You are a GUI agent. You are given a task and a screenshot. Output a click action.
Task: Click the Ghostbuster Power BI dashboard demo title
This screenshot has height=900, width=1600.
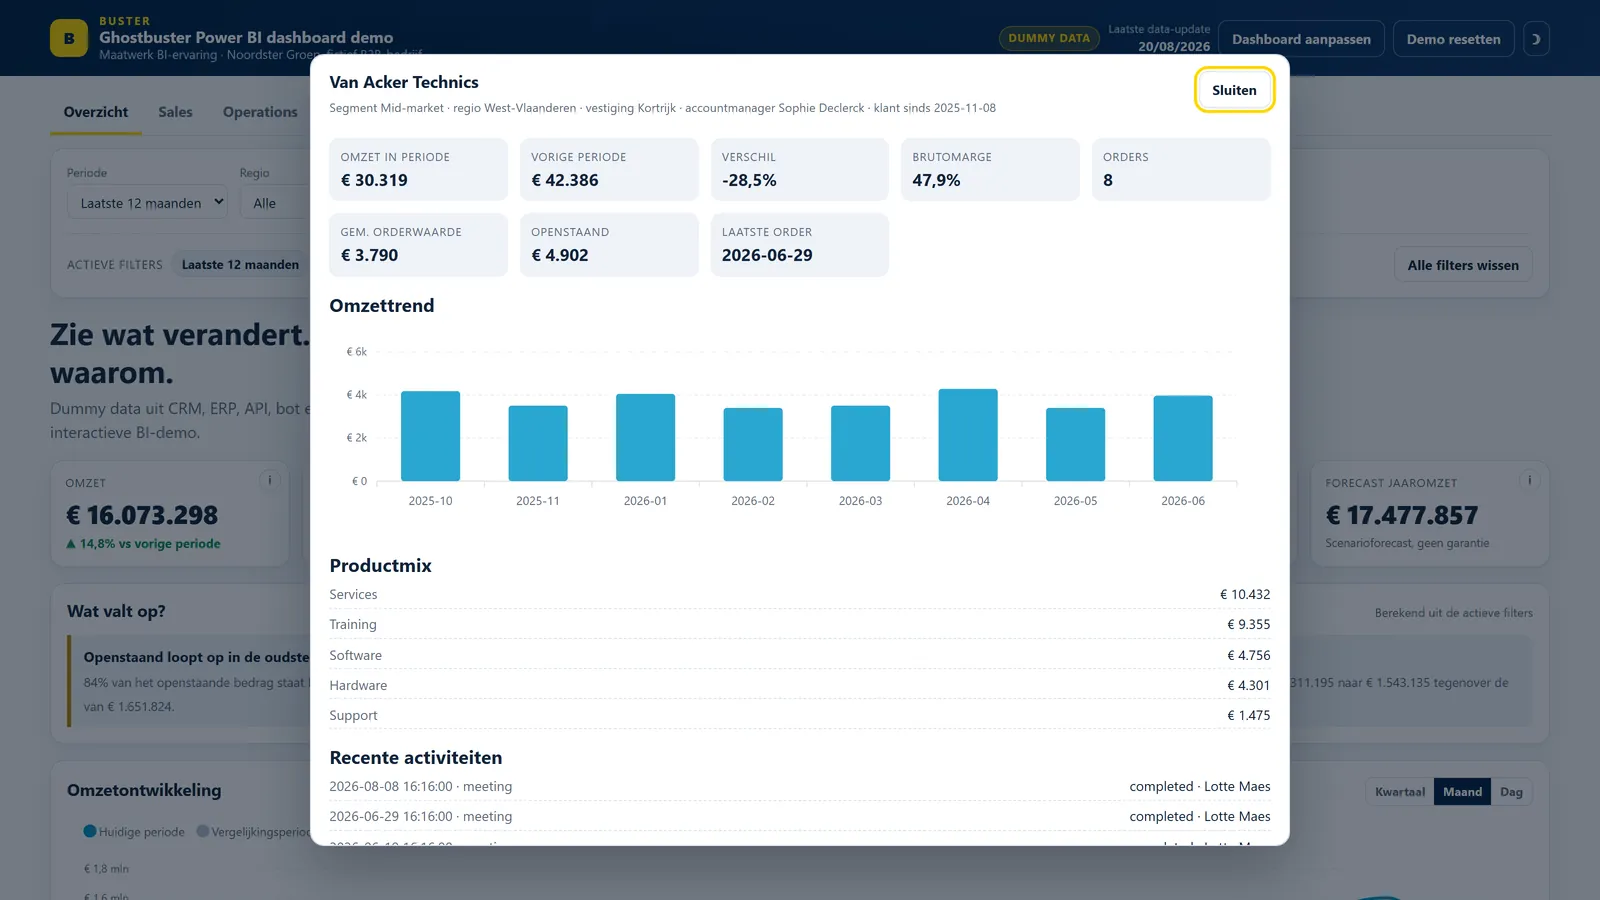pos(246,37)
